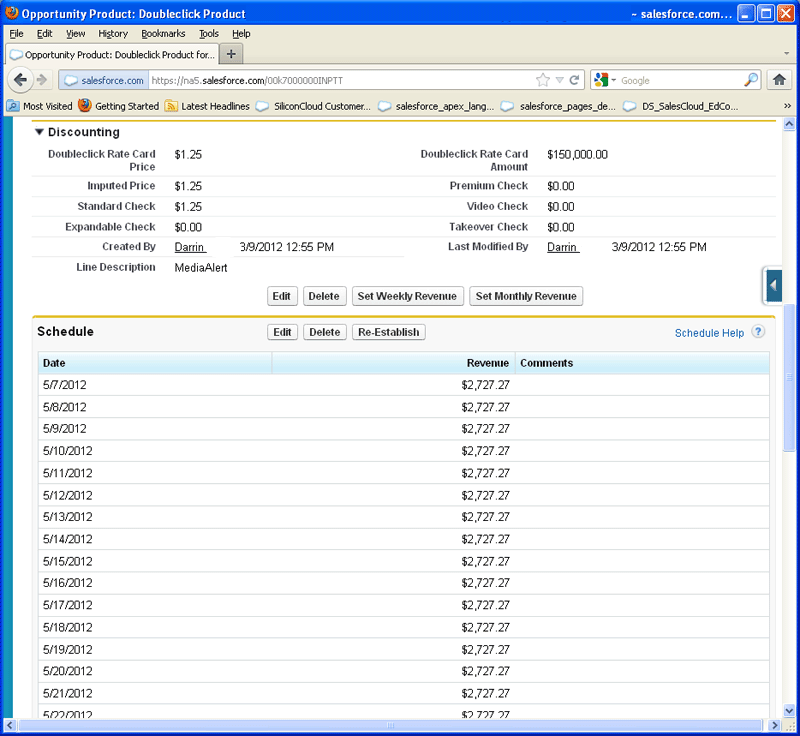800x736 pixels.
Task: Click the forward navigation arrow
Action: tap(42, 81)
